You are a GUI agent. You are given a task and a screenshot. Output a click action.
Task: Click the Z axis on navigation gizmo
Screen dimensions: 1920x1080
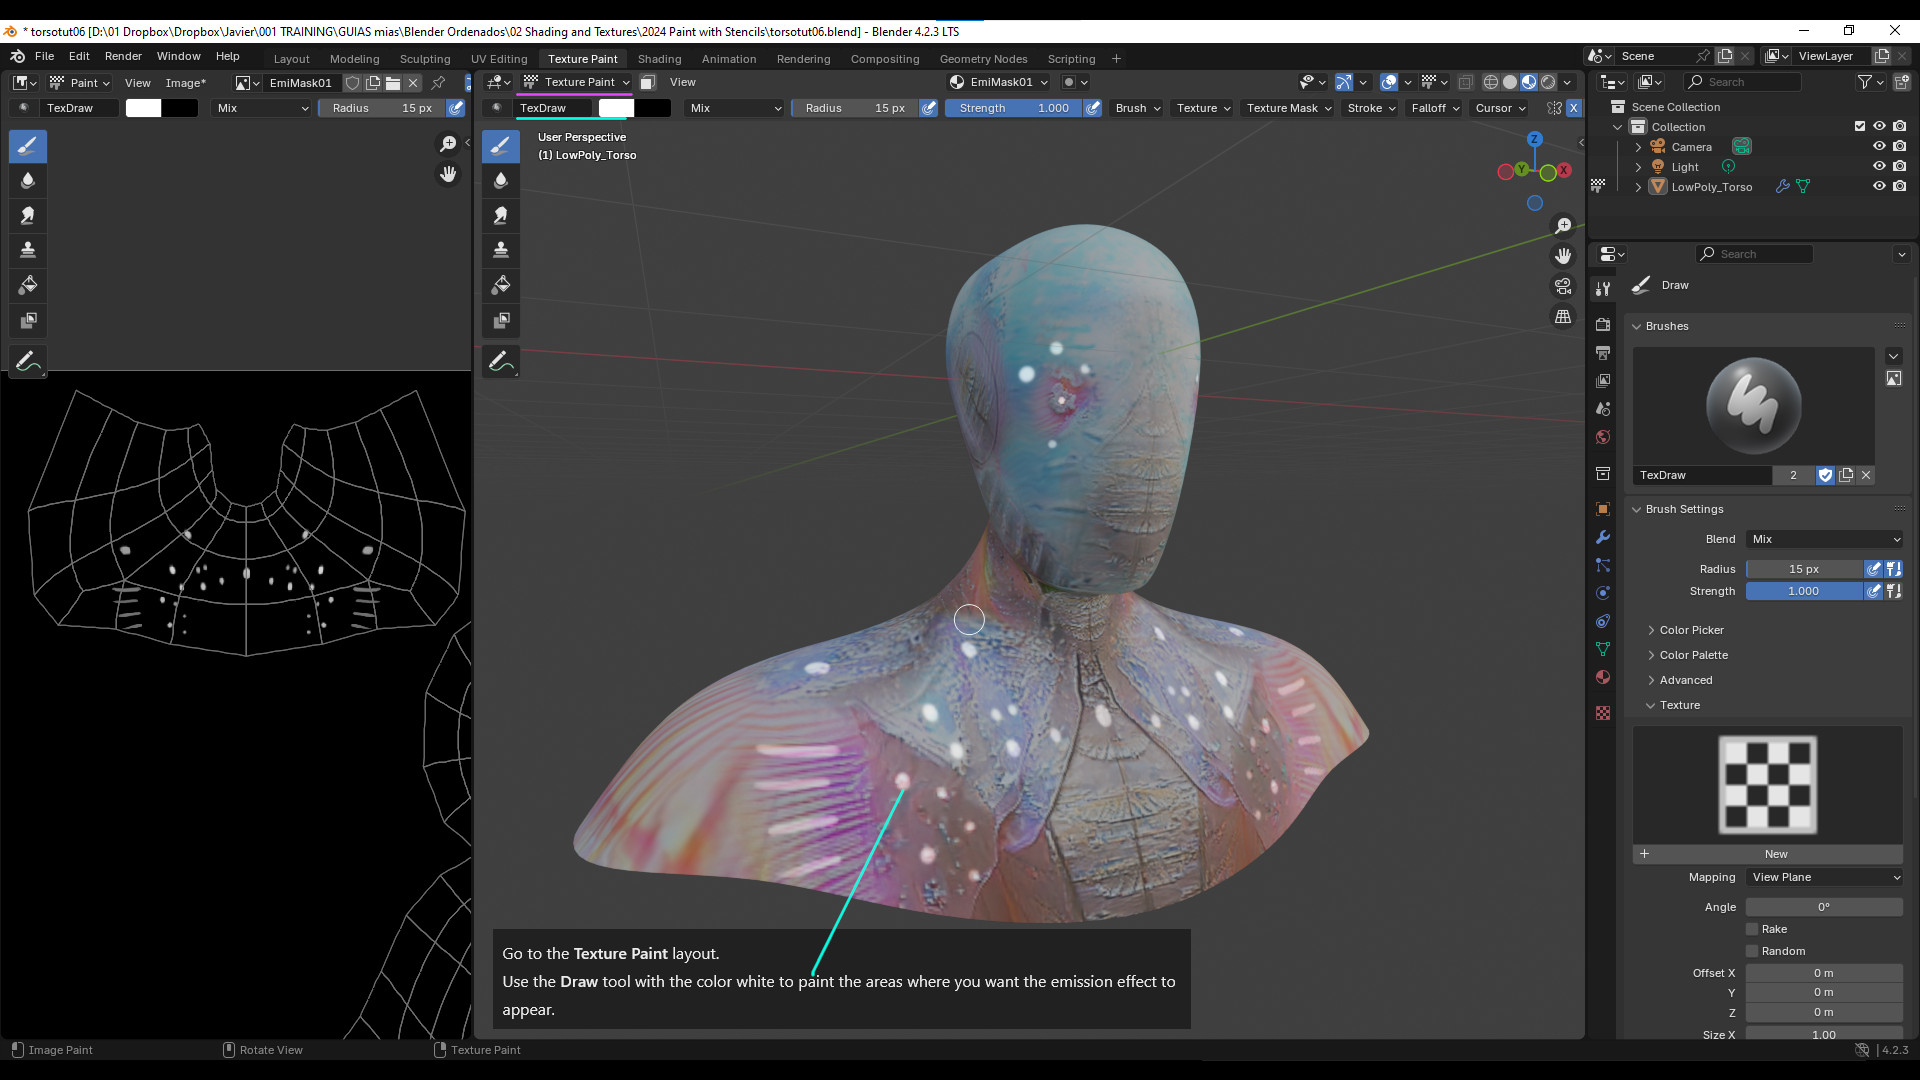coord(1534,139)
